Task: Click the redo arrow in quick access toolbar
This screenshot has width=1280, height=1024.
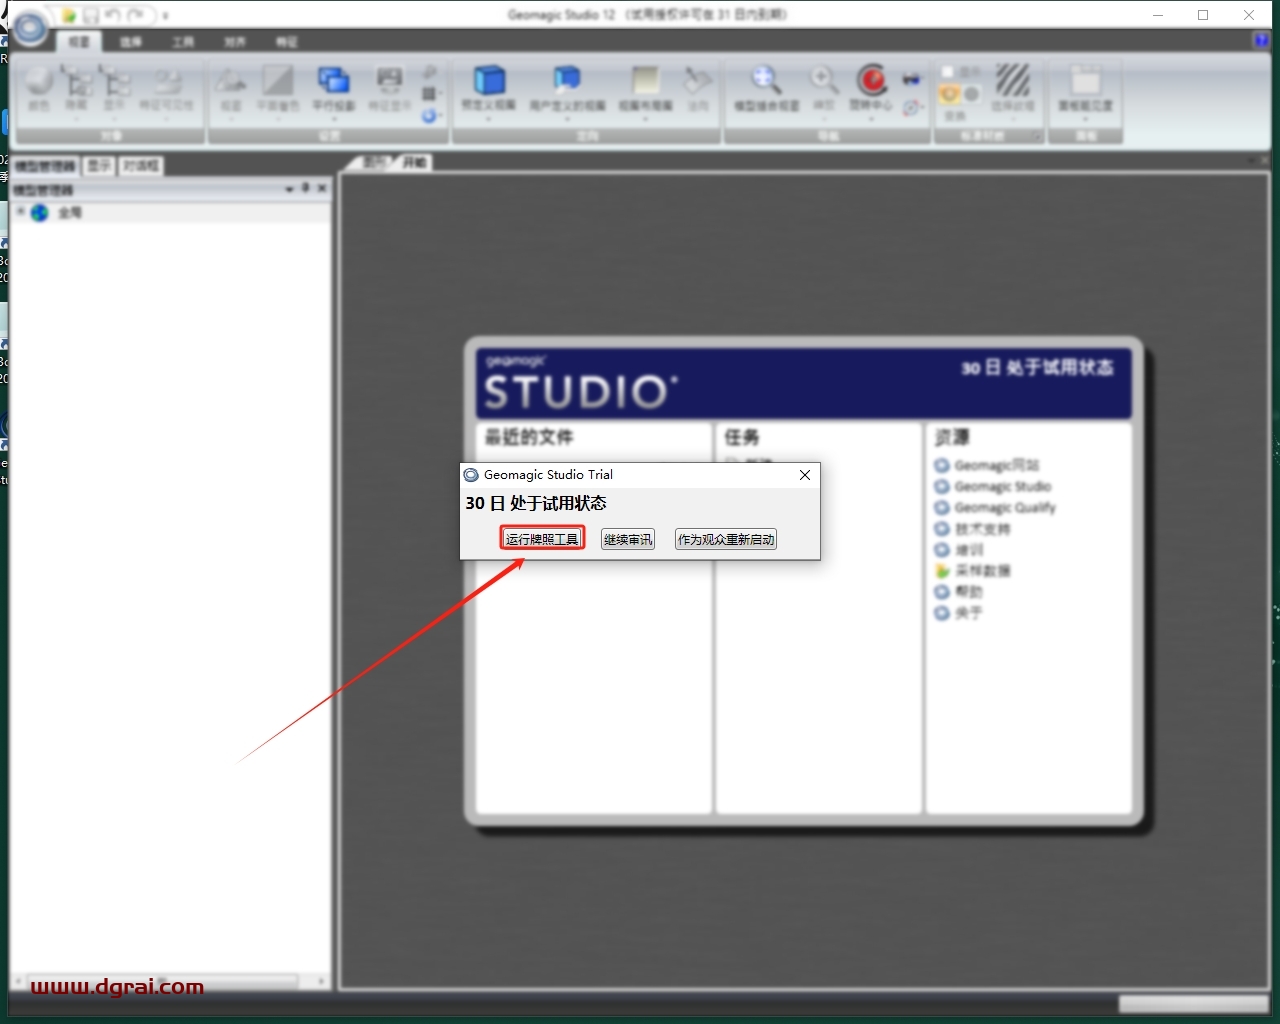Action: tap(135, 15)
